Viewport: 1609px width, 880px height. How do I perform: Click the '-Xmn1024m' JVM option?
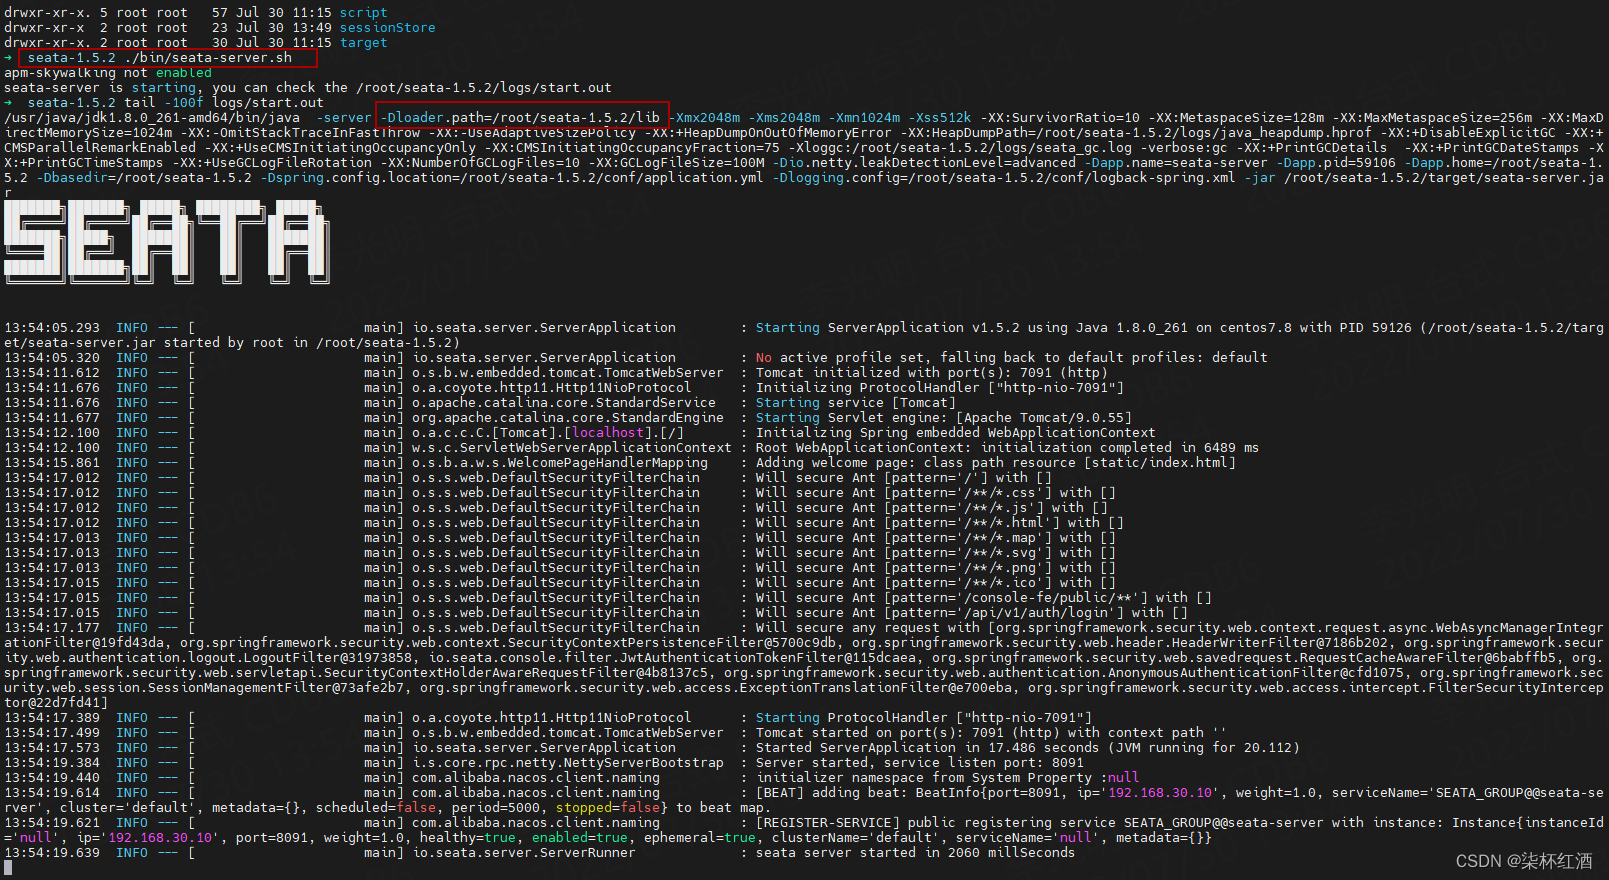(x=864, y=118)
